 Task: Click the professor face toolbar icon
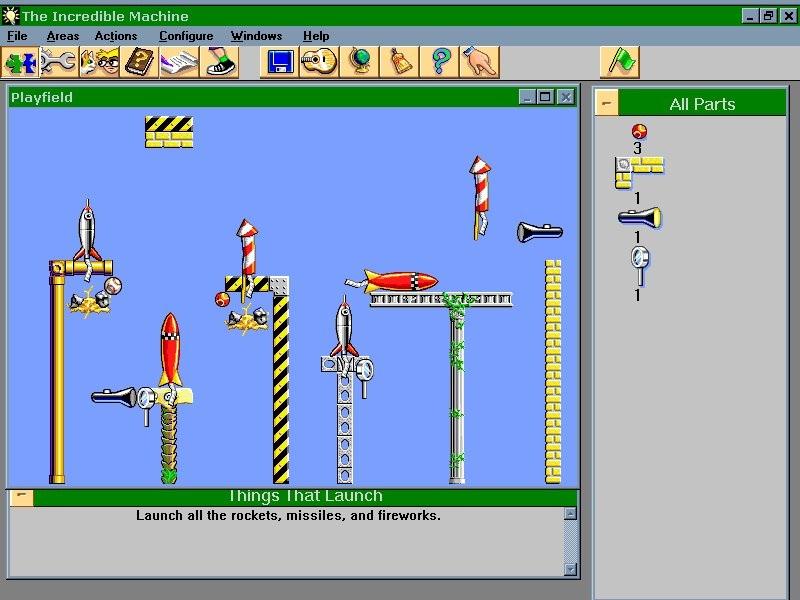coord(98,62)
